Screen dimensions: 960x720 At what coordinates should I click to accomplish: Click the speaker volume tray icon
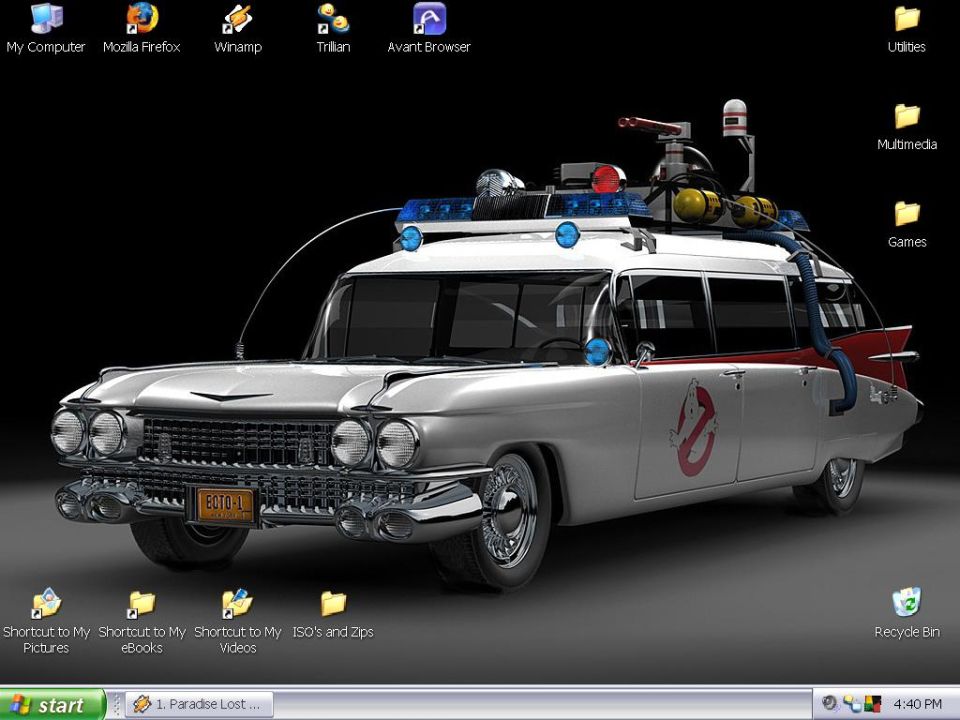(830, 703)
